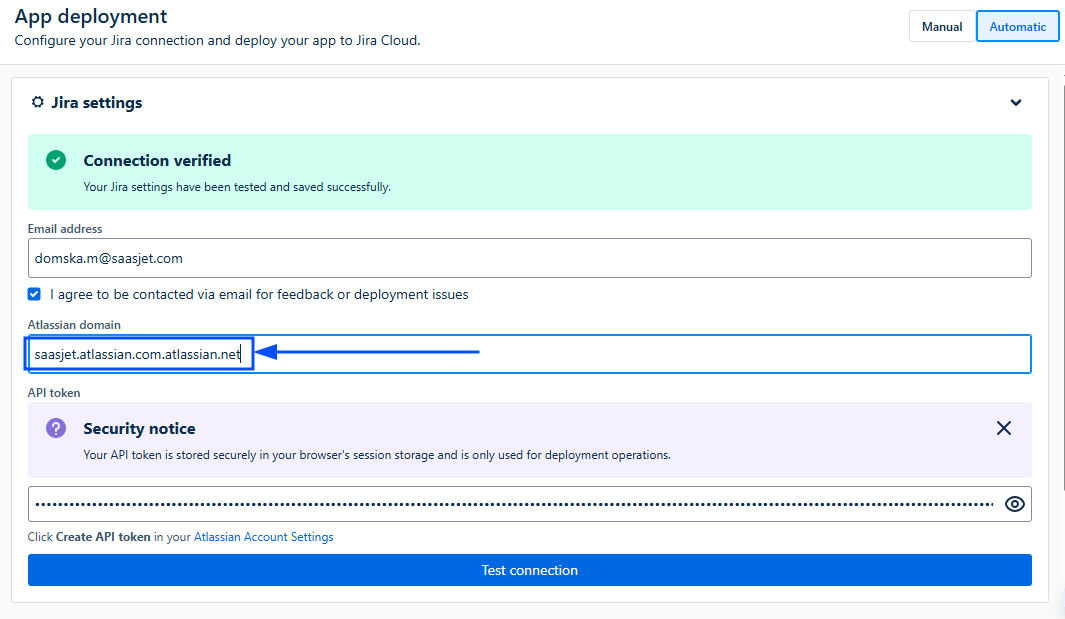Click the App deployment page title
This screenshot has width=1065, height=619.
(91, 16)
